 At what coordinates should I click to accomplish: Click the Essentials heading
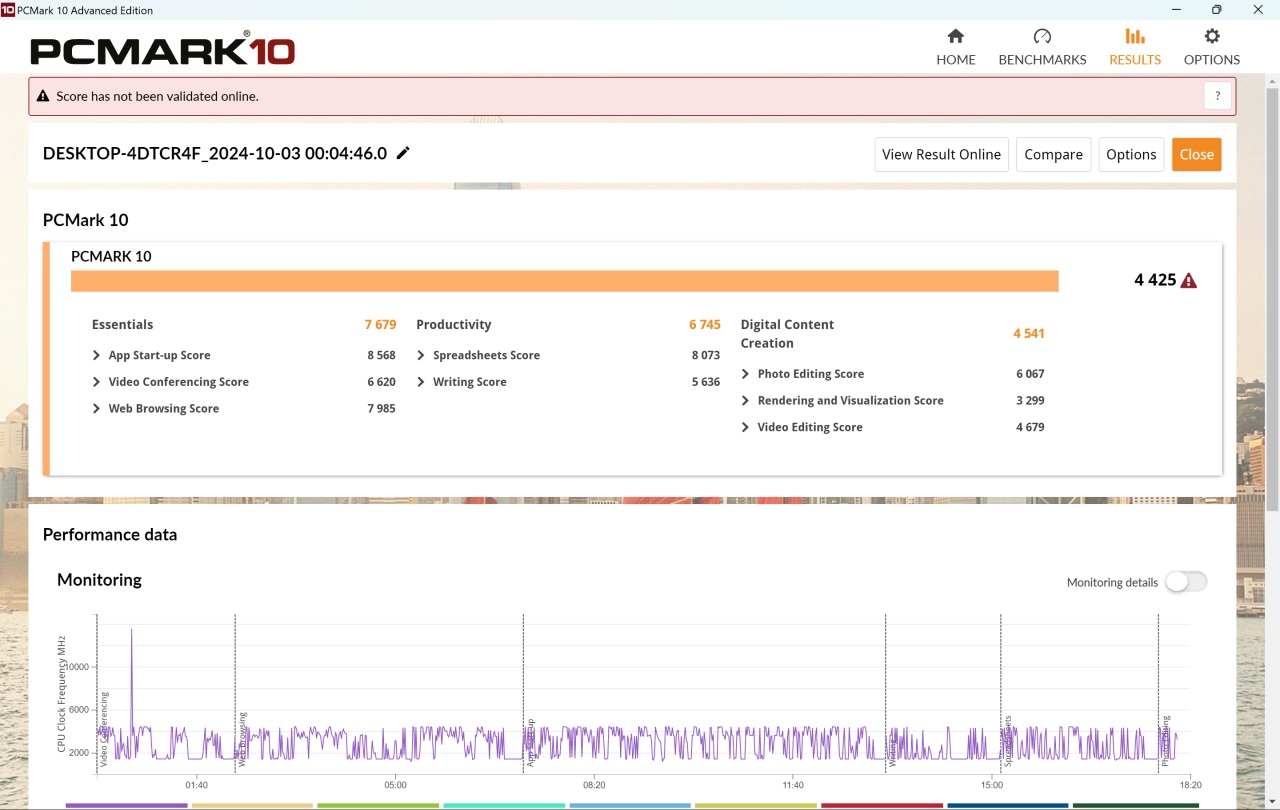point(122,325)
